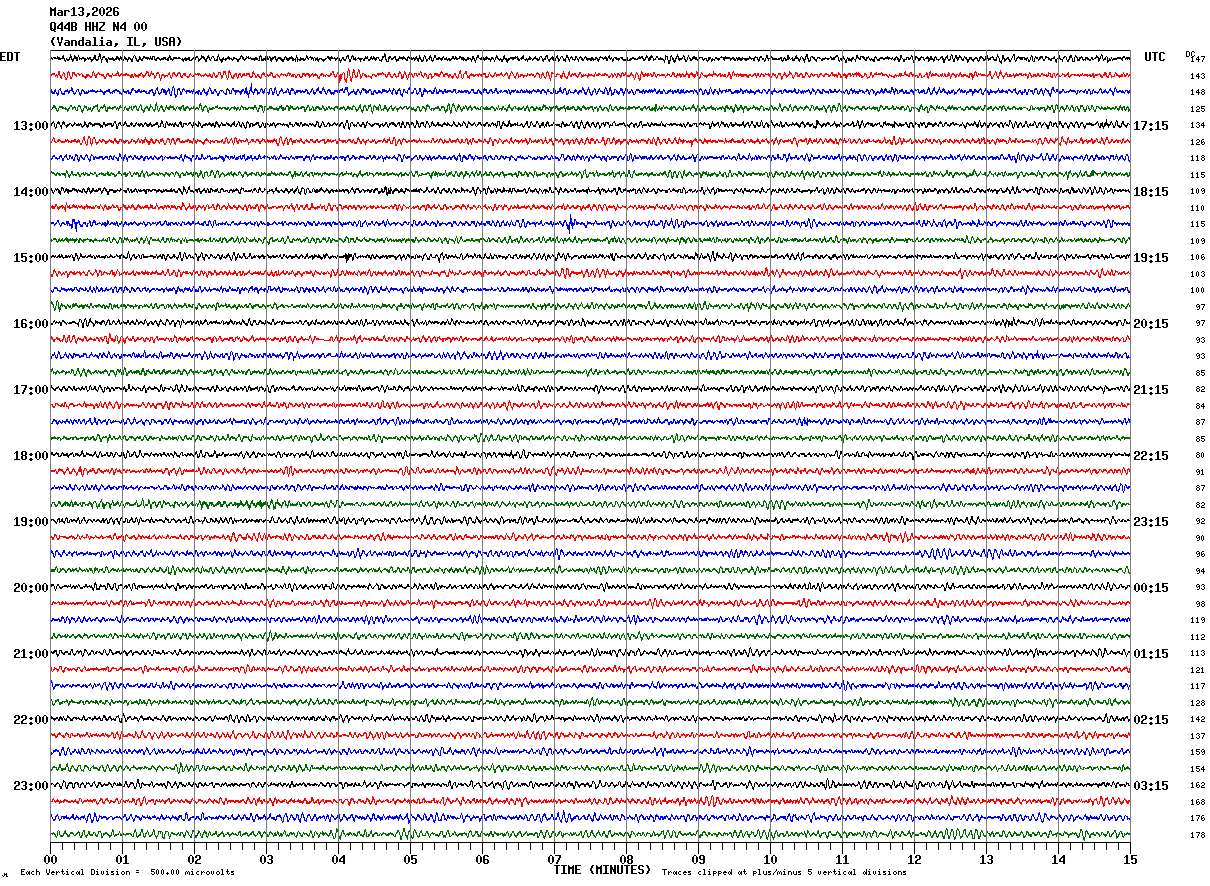The height and width of the screenshot is (886, 1210).
Task: Click minute tick label "06" on time axis
Action: point(482,859)
